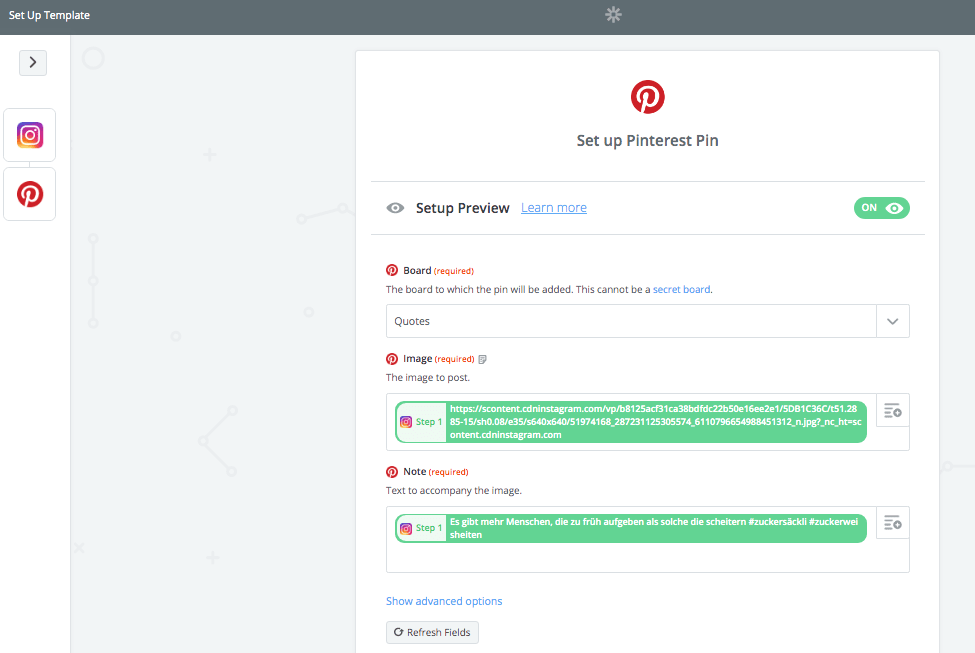
Task: Open the Learn more link
Action: tap(553, 208)
